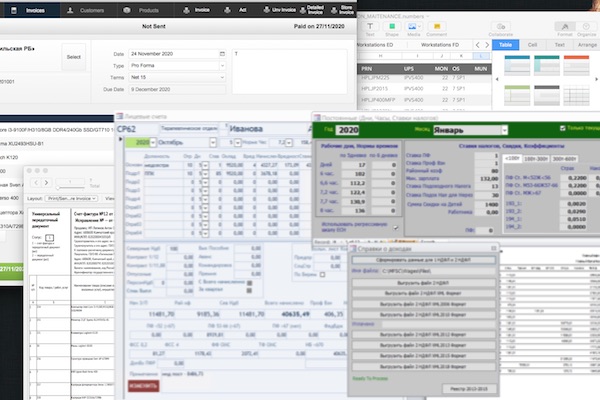Viewport: 600px width, 400px height.
Task: Go to previous table styles page
Action: click(497, 79)
